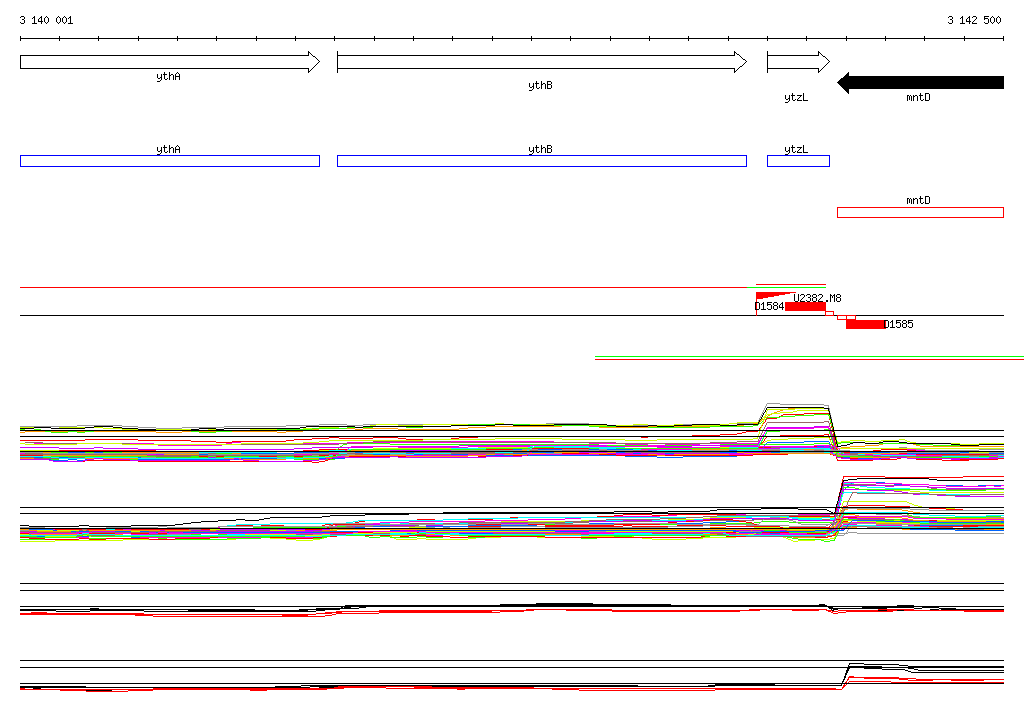Screen dimensions: 1024x714
Task: Click the U2382.M8 label
Action: coord(817,298)
